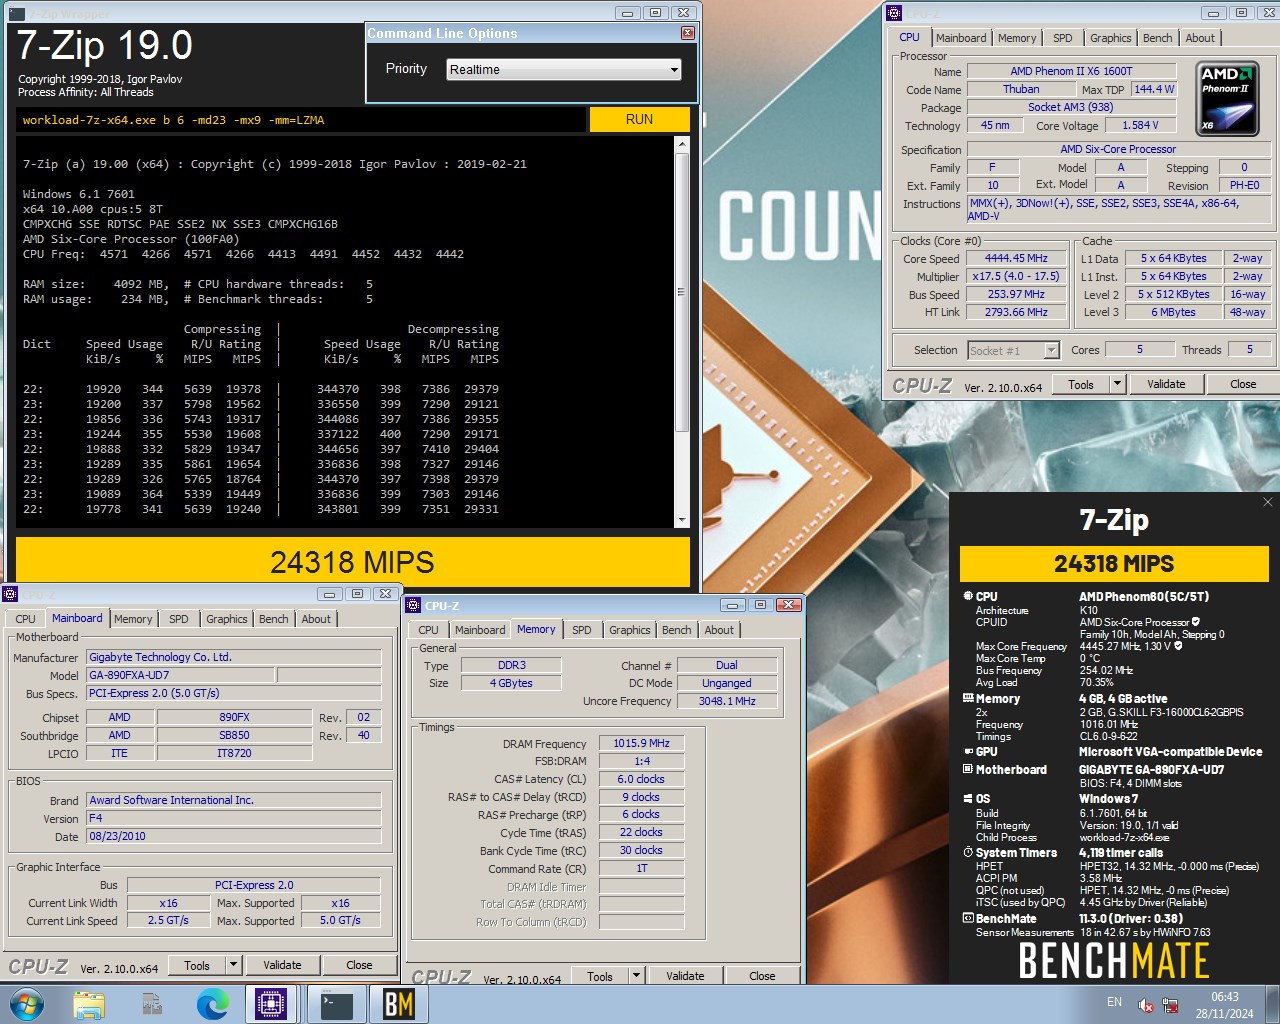The width and height of the screenshot is (1280, 1024).
Task: Expand Tools arrow in CPU tab window
Action: pos(1118,384)
